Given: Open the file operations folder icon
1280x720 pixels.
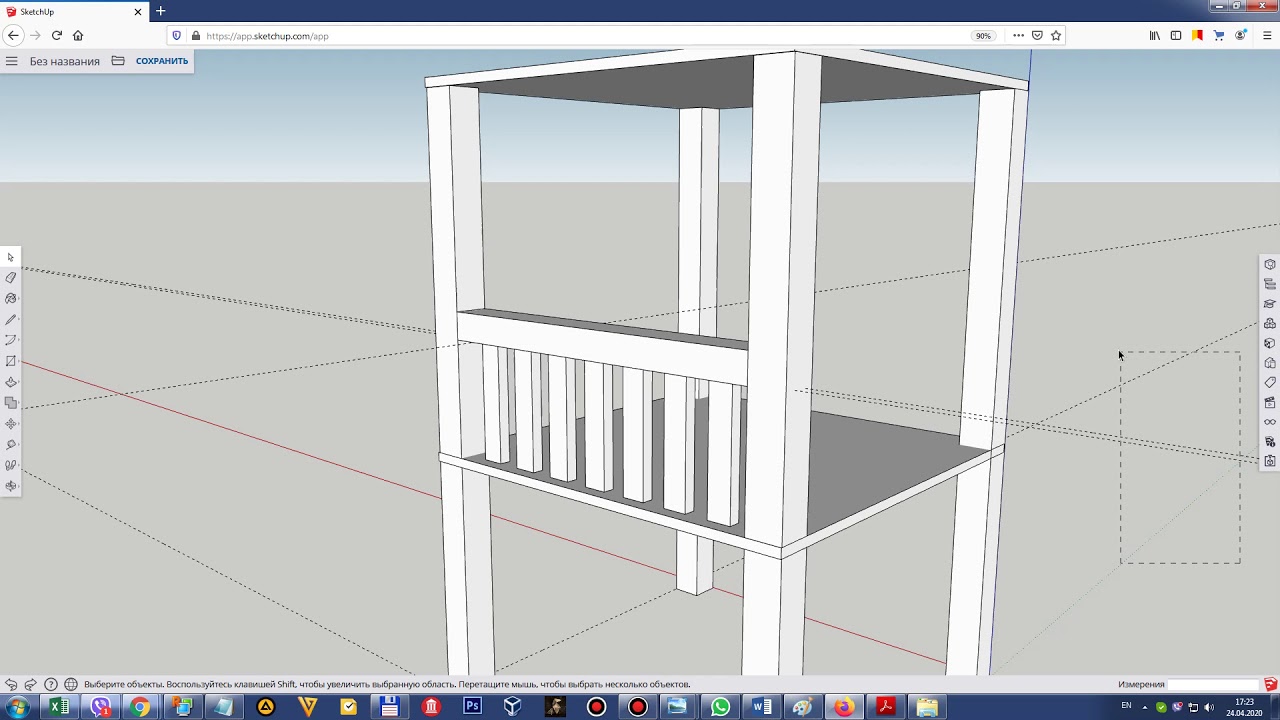Looking at the screenshot, I should tap(118, 61).
